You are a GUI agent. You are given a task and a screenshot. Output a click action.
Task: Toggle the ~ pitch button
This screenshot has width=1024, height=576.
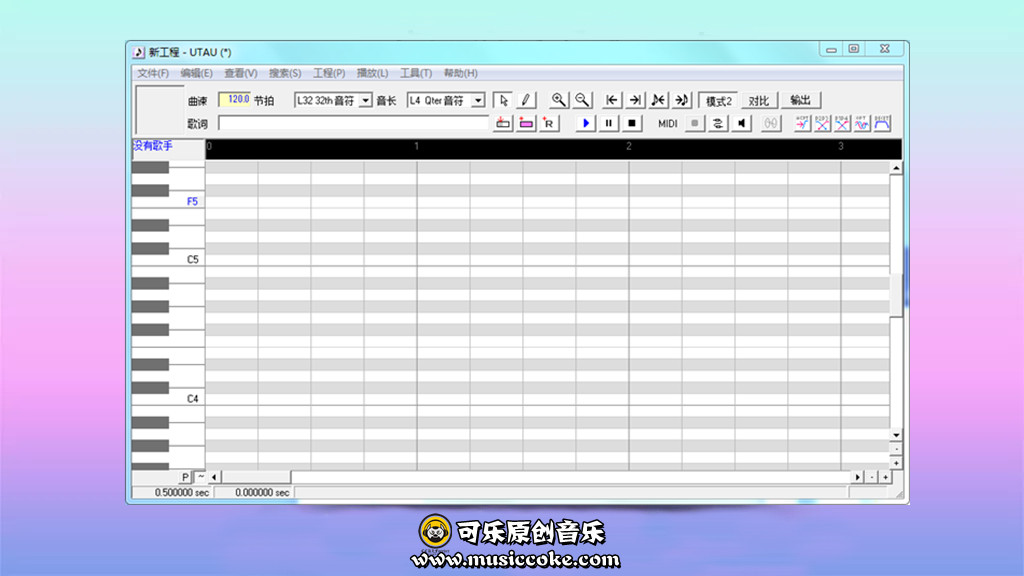(x=200, y=477)
